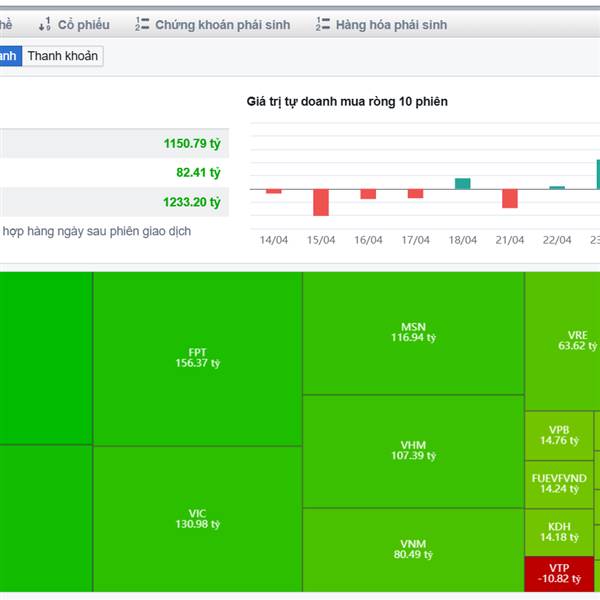Screen dimensions: 600x600
Task: Click the list icon beside Hàng hóa phái sinh
Action: click(323, 24)
